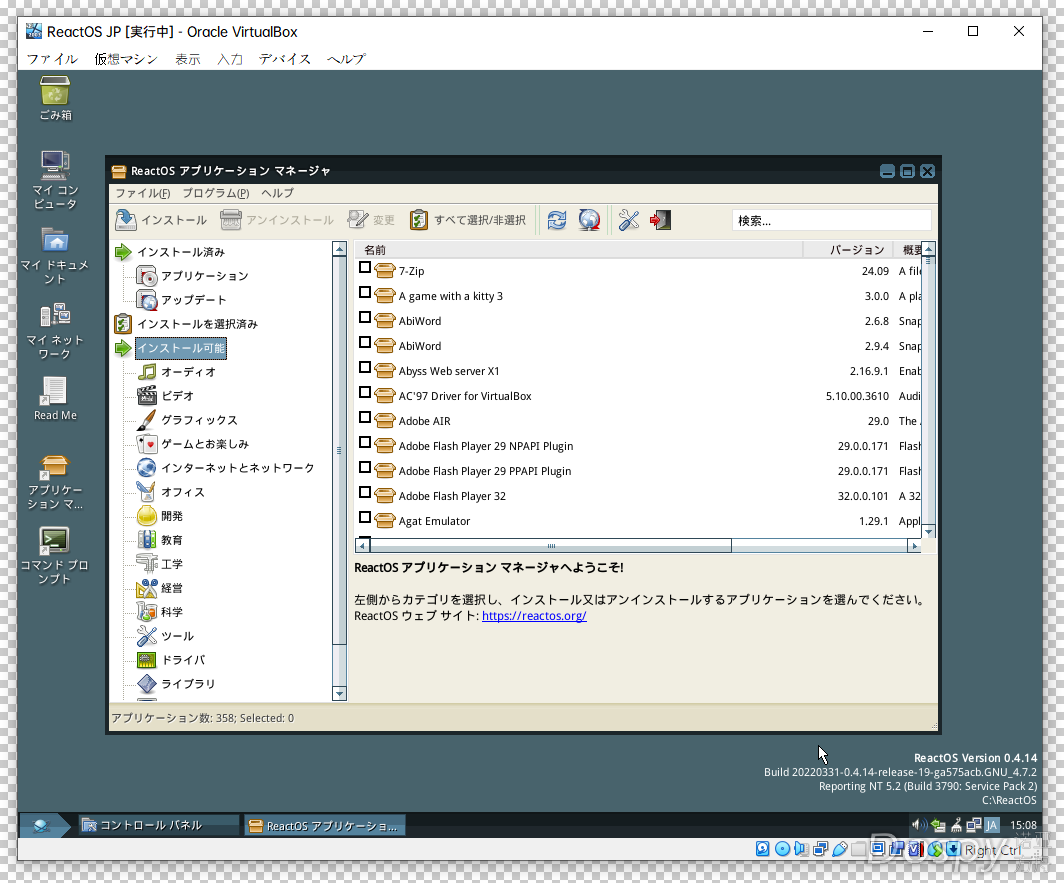The height and width of the screenshot is (883, 1064).
Task: Click application list scroll-right arrow
Action: pyautogui.click(x=914, y=546)
